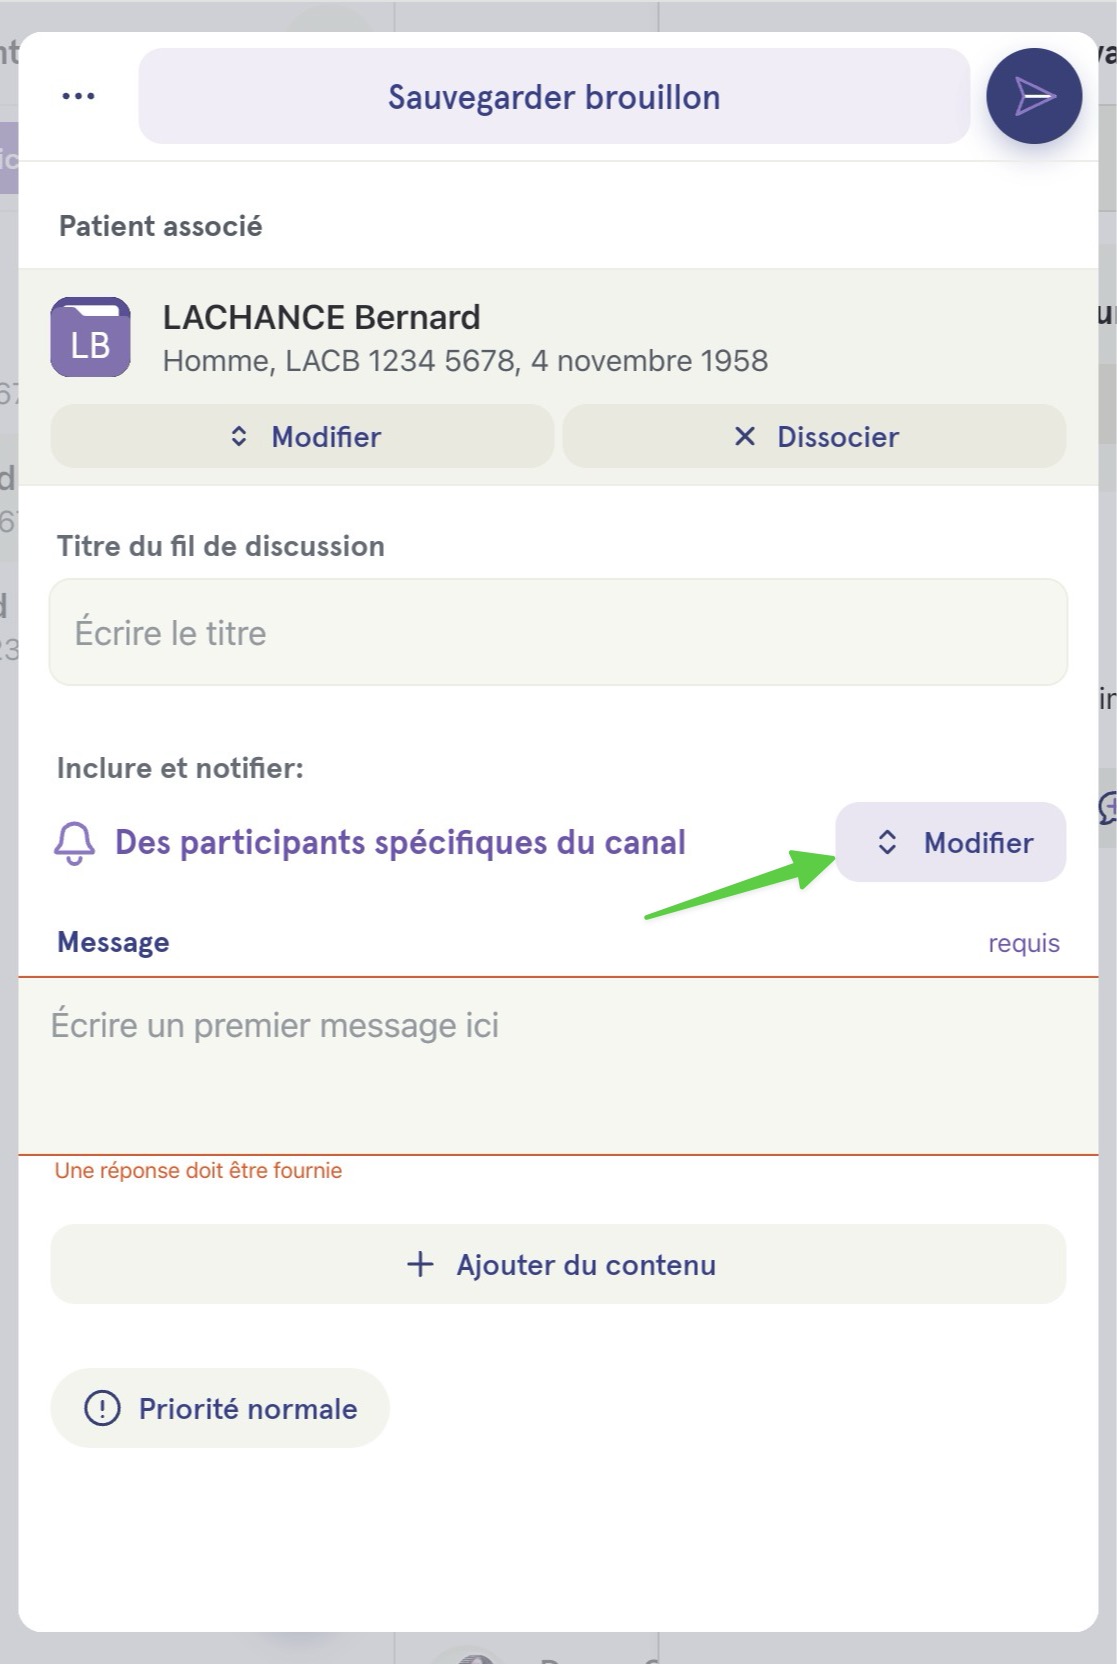
Task: Click the up-down arrows in the patient Modifier button
Action: coord(239,436)
